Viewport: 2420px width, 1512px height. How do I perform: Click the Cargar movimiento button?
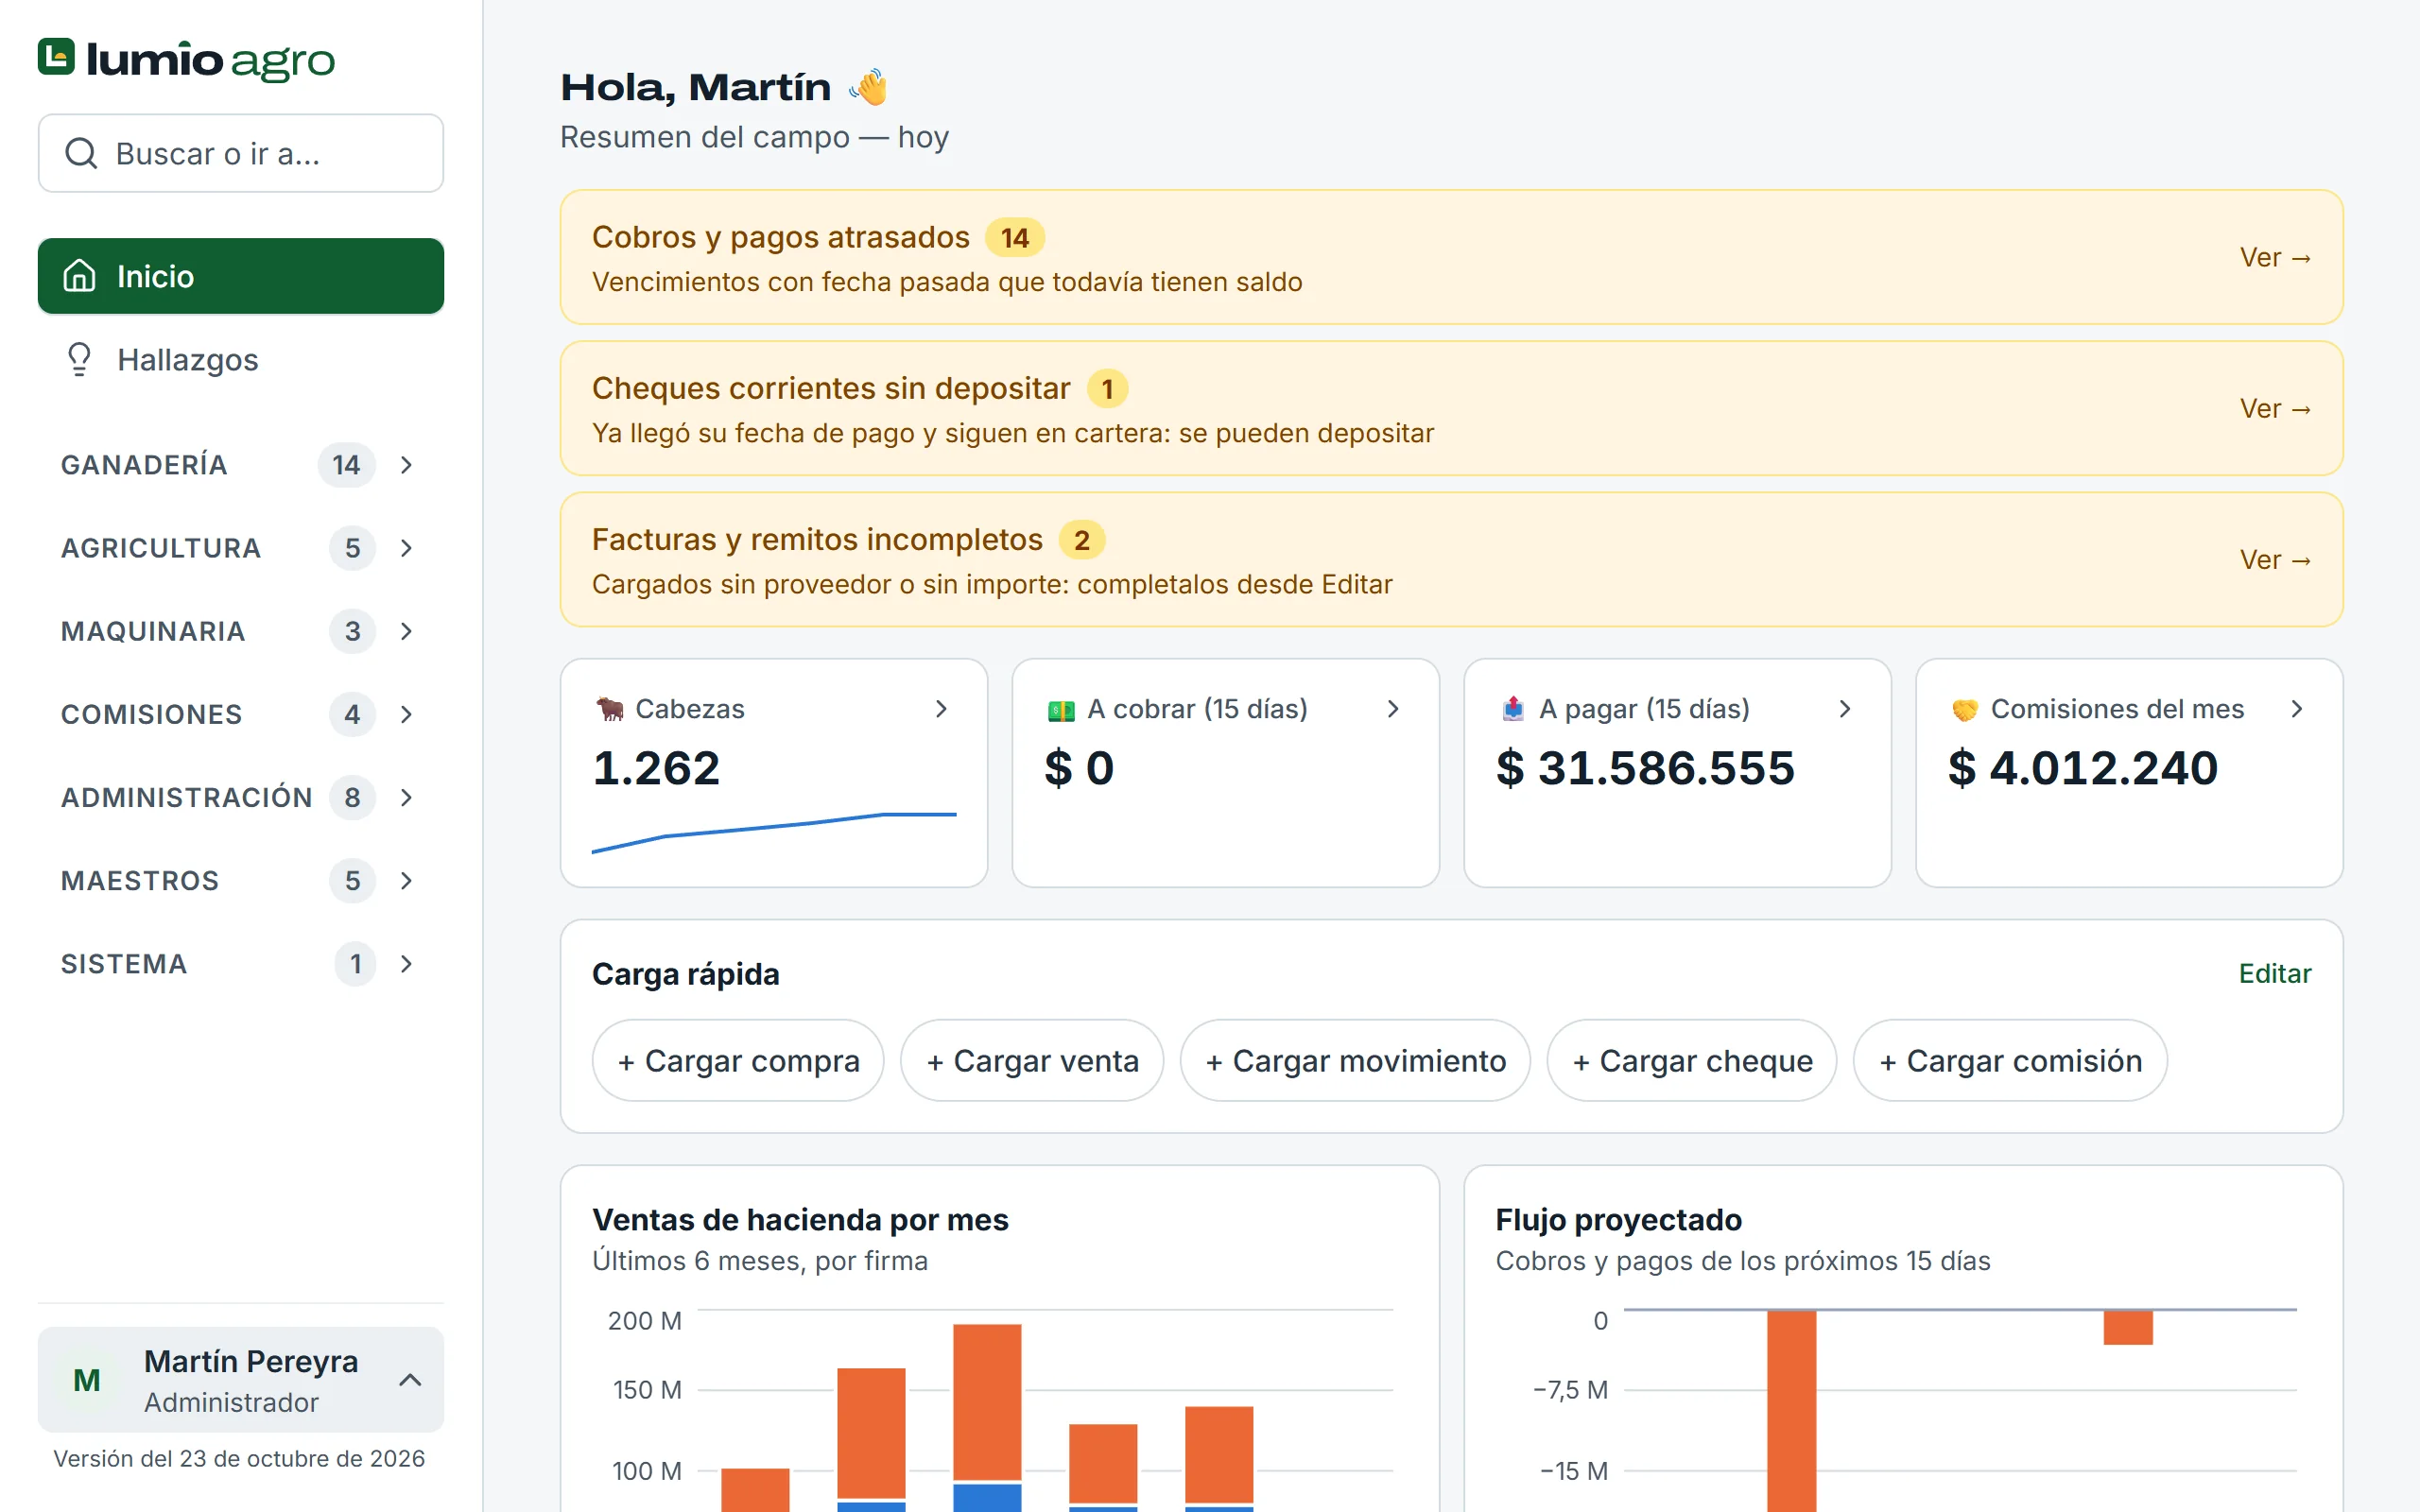[x=1355, y=1060]
